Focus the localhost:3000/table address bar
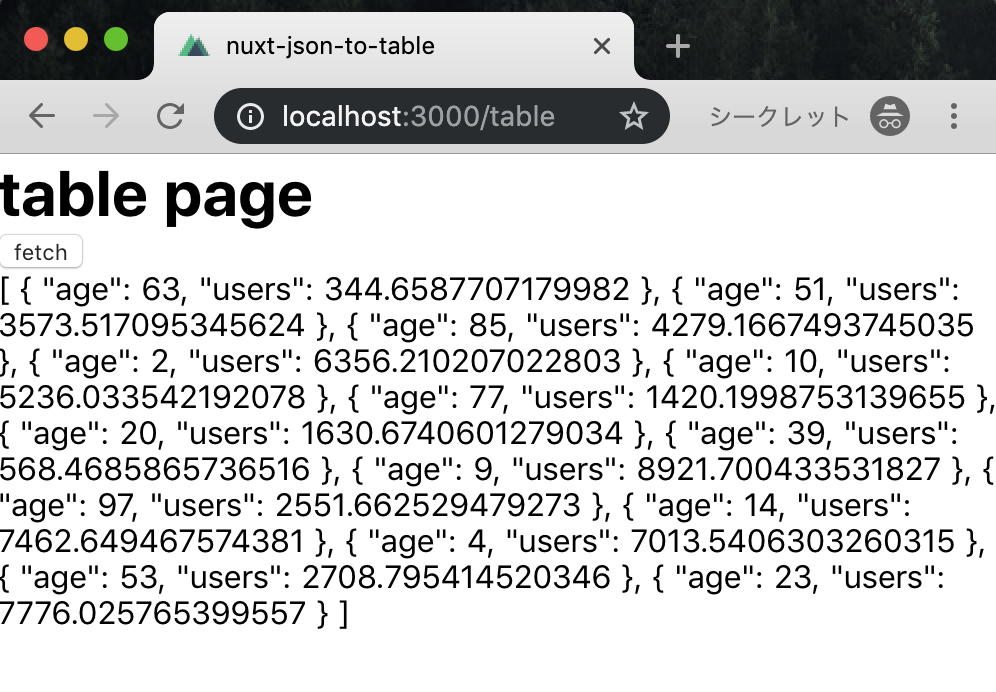This screenshot has width=996, height=692. point(420,117)
